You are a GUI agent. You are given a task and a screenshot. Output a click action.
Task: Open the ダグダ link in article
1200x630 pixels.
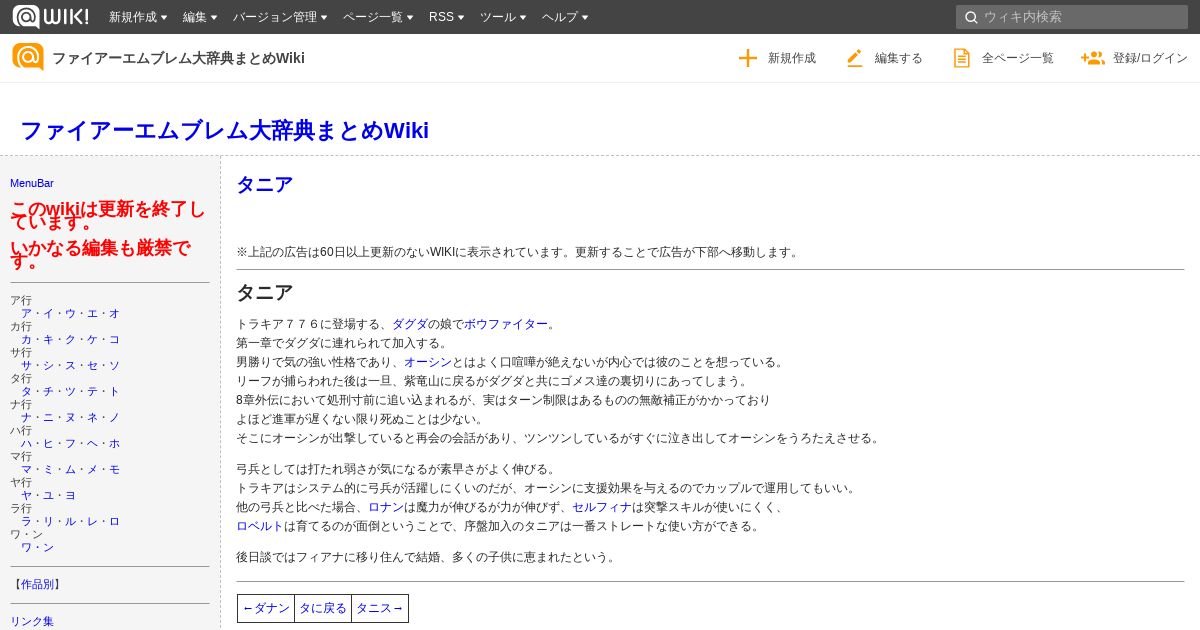tap(410, 324)
